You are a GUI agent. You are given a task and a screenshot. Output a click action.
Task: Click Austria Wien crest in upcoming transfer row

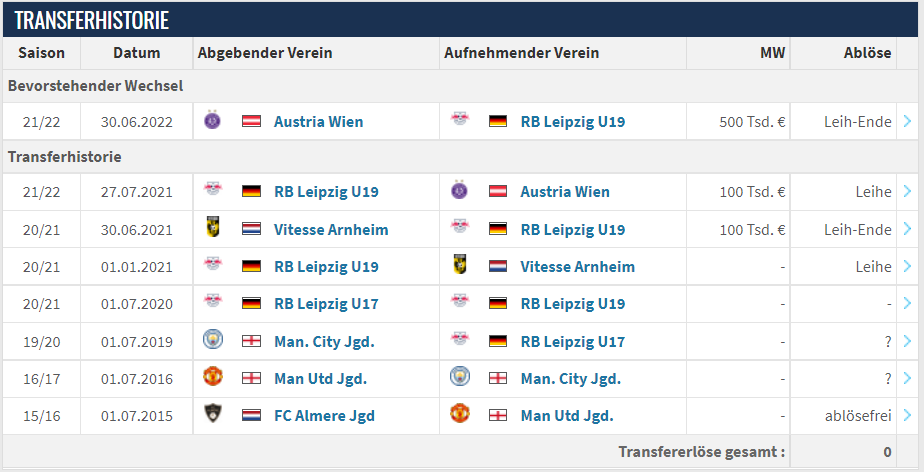tap(212, 120)
